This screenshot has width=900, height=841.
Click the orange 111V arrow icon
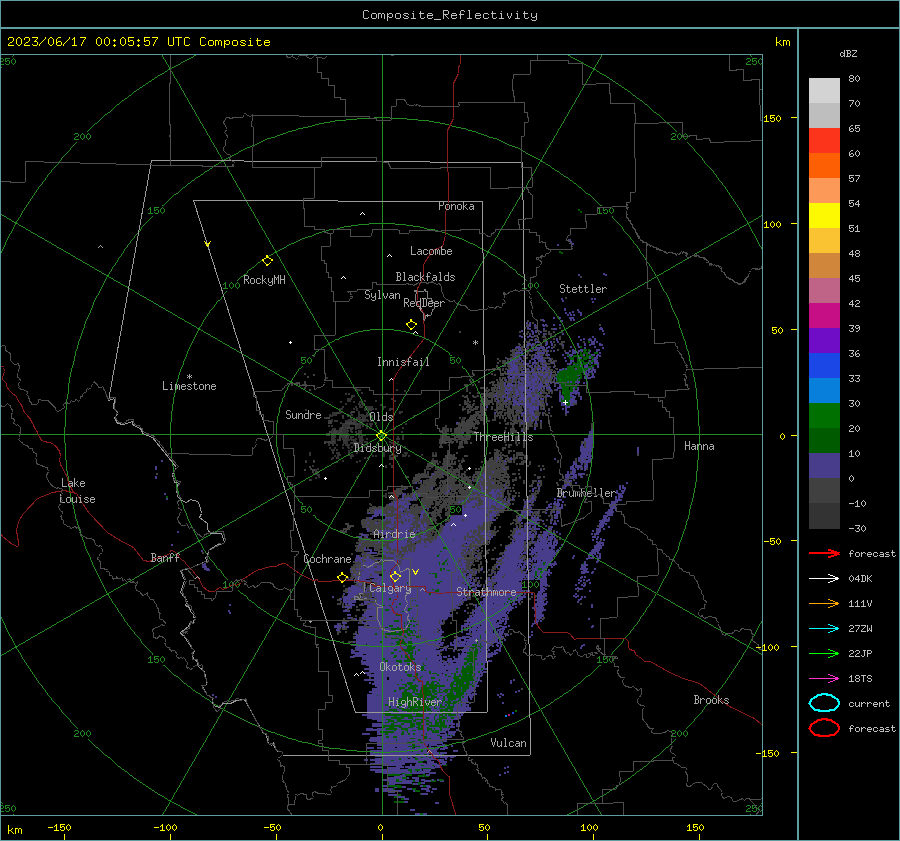click(x=824, y=603)
